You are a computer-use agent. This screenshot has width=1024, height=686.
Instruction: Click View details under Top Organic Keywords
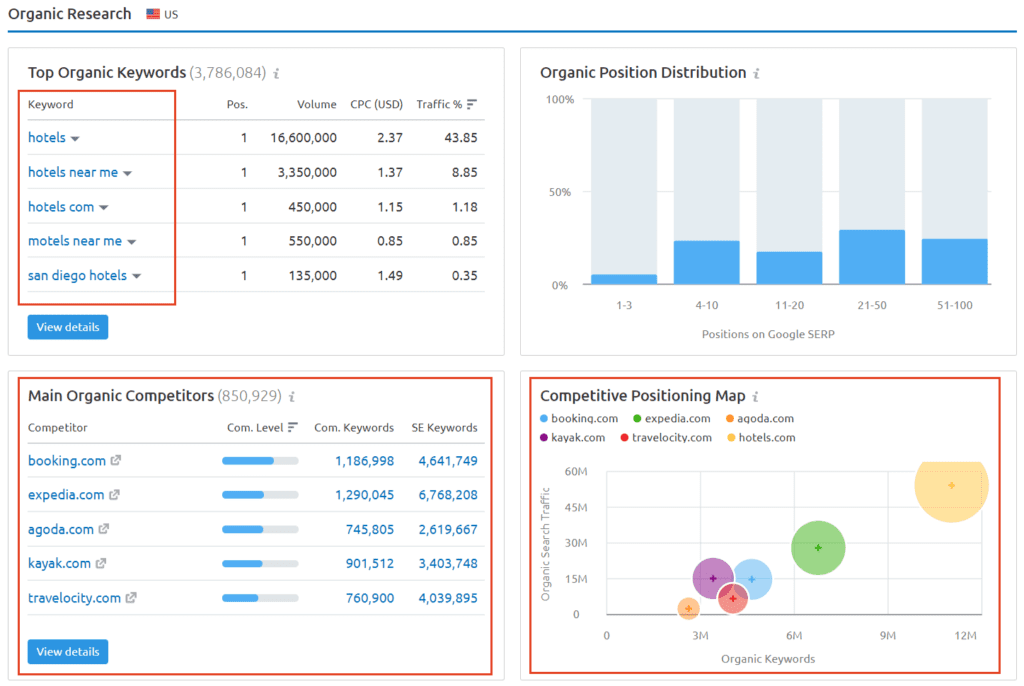tap(68, 327)
